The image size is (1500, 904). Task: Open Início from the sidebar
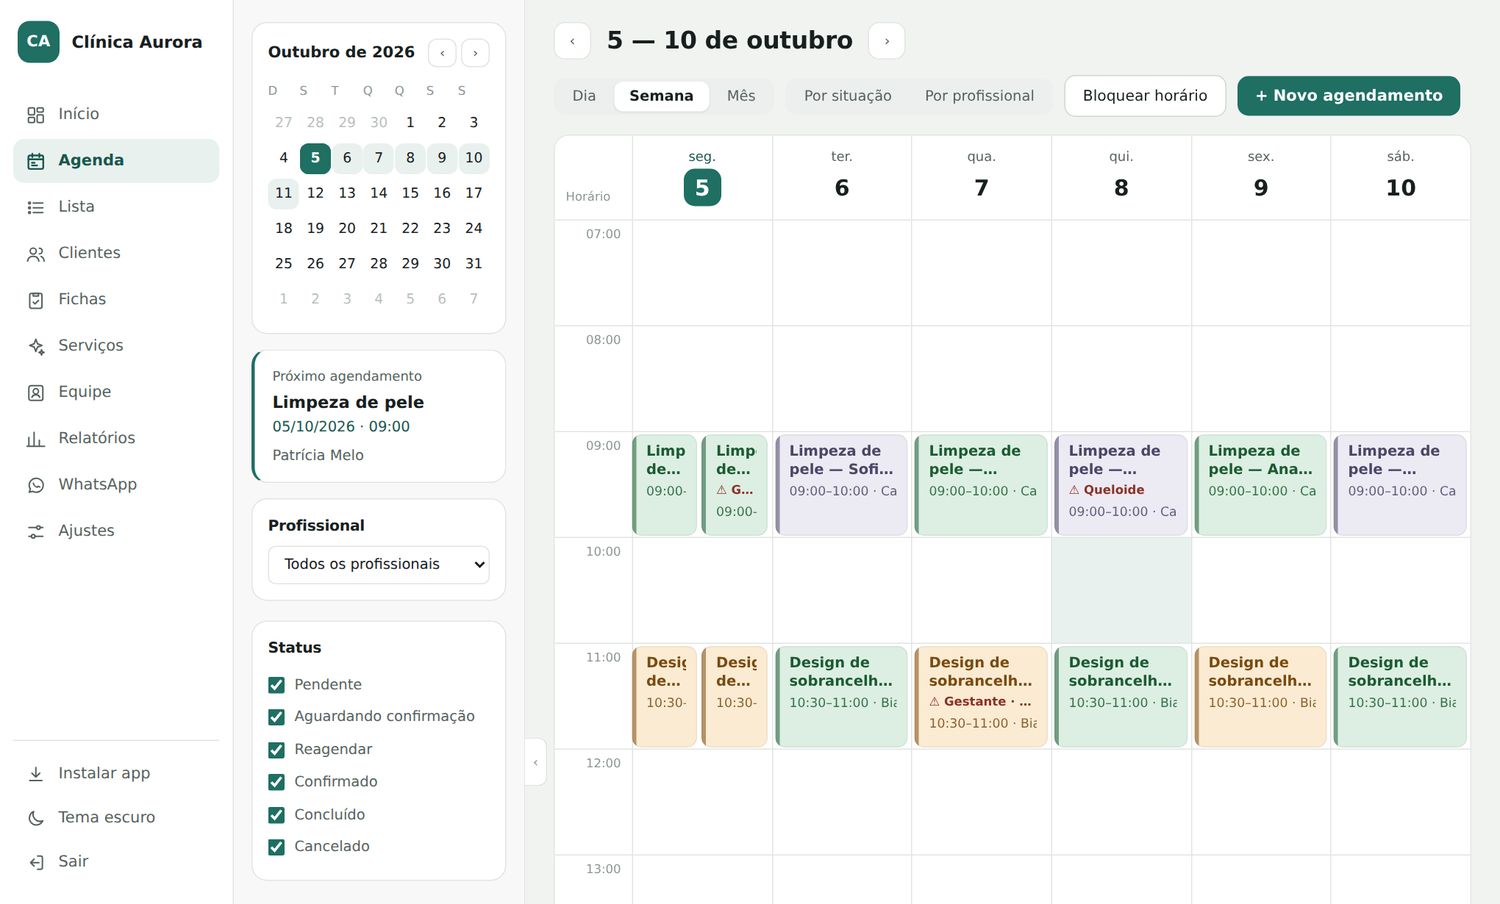click(x=116, y=114)
